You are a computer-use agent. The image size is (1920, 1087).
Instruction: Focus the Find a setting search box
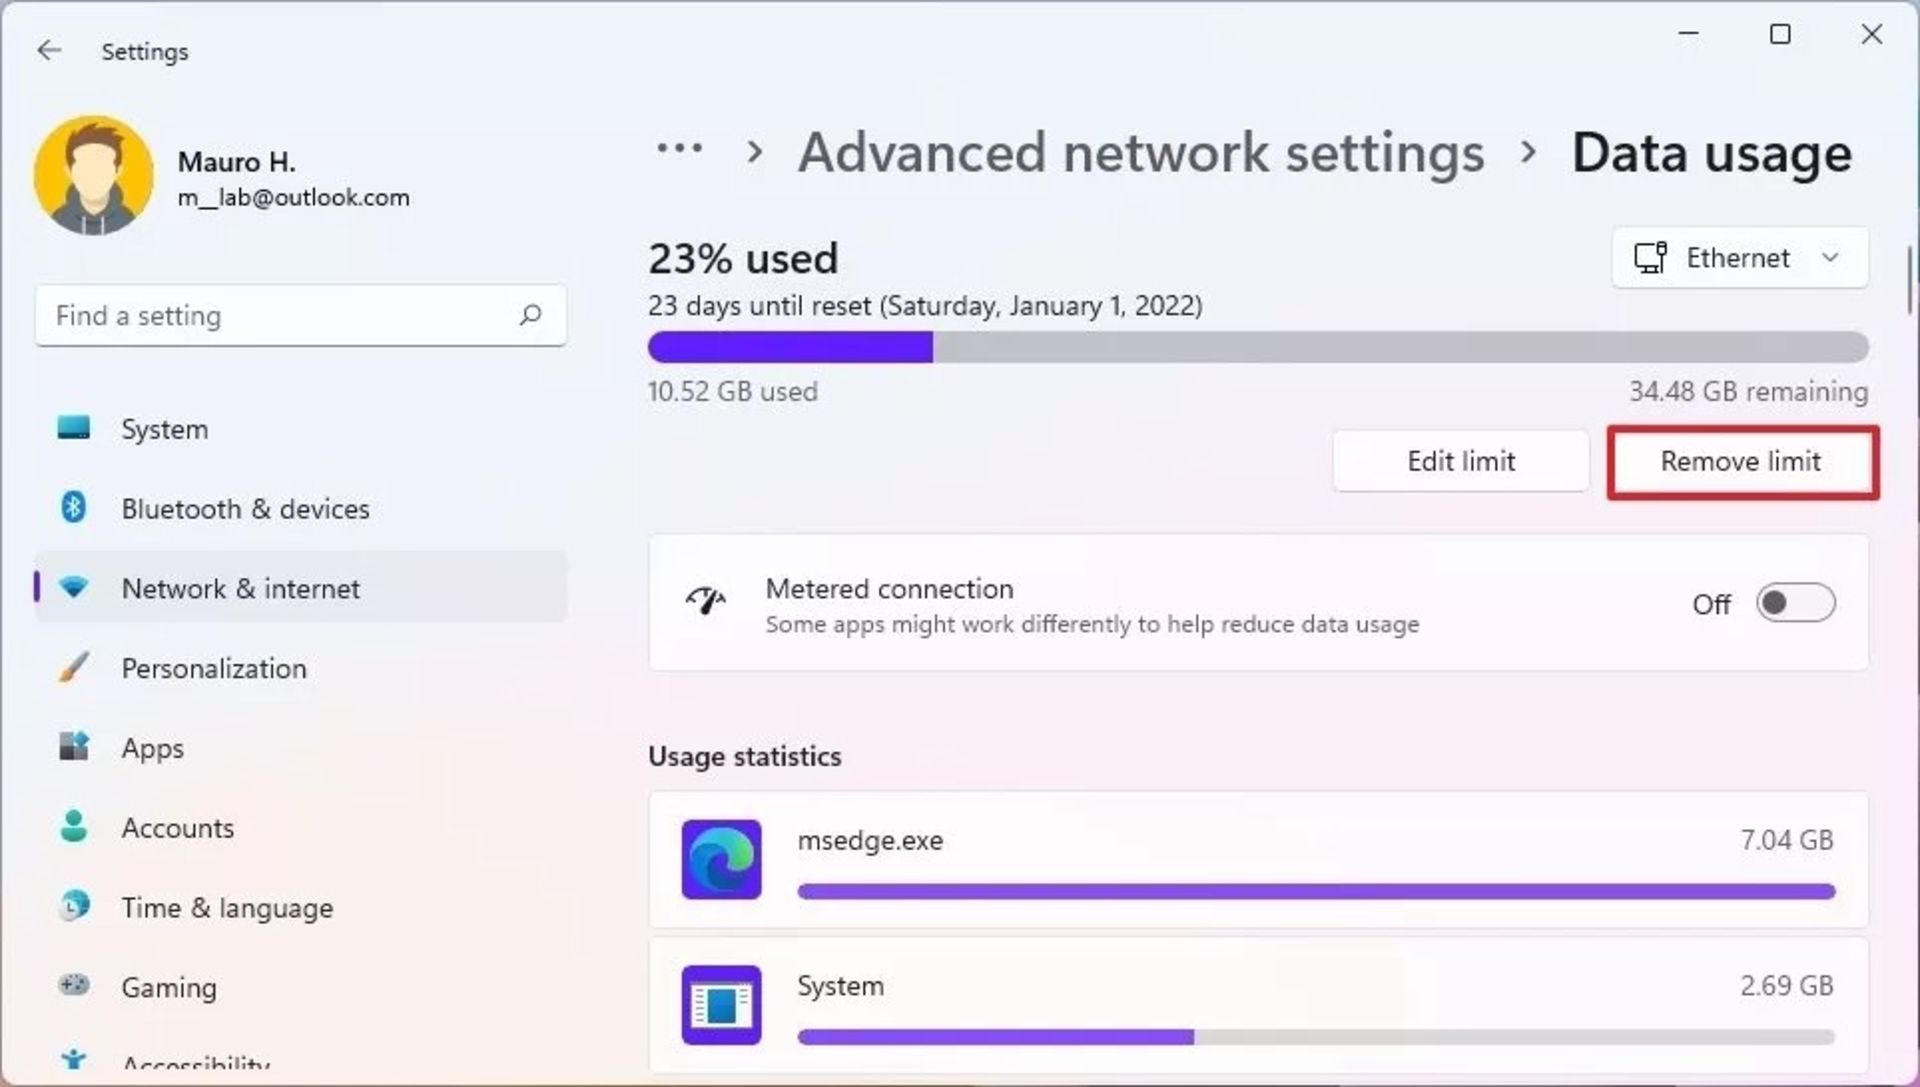point(301,316)
